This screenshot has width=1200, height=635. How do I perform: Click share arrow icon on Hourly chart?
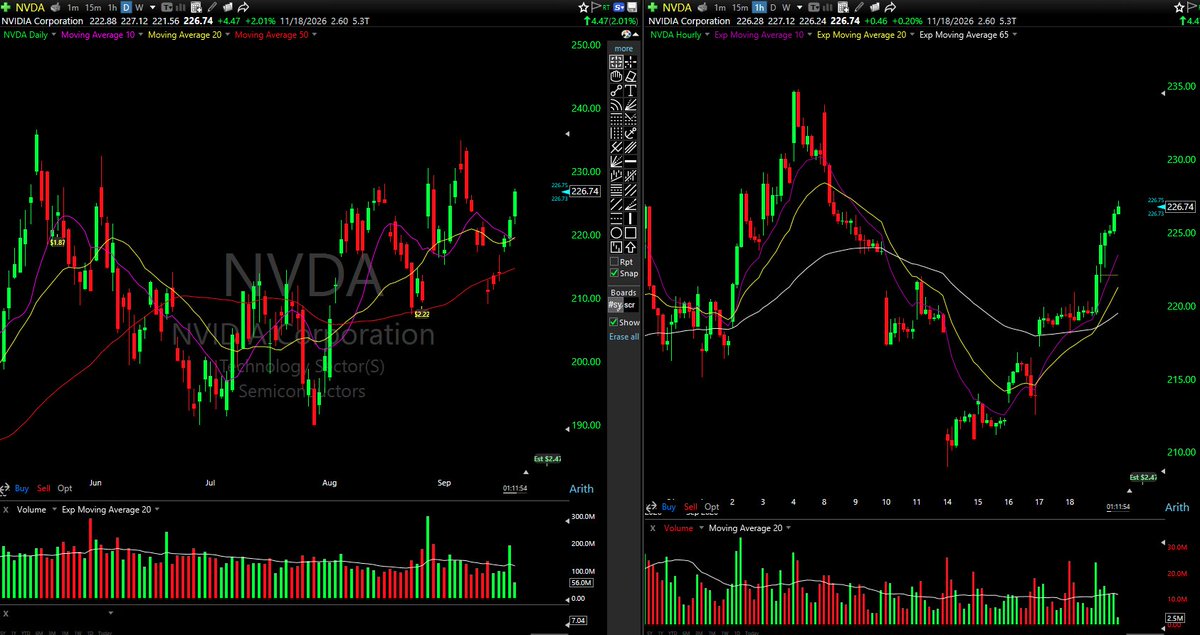tap(890, 7)
